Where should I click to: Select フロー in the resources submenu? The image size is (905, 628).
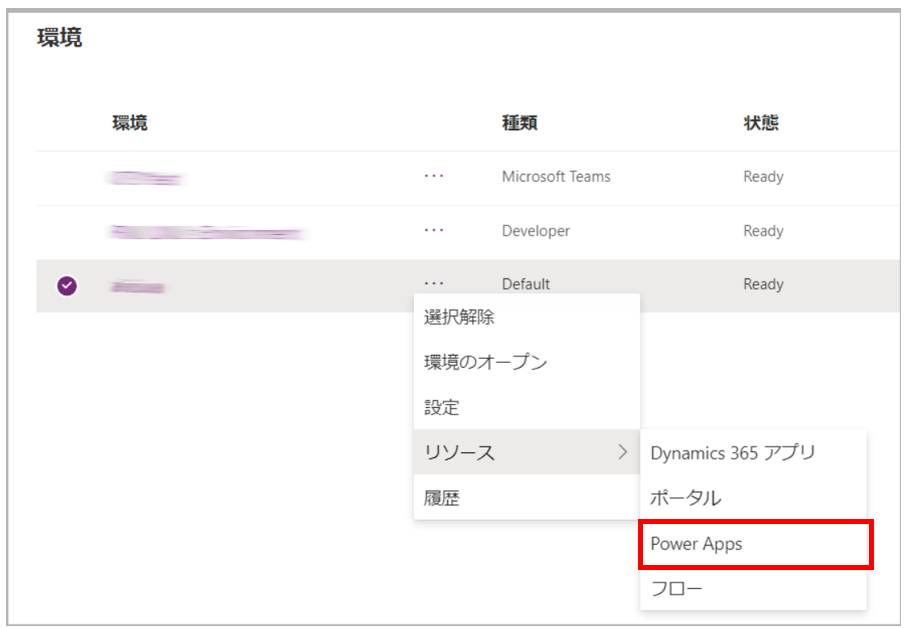[x=676, y=589]
